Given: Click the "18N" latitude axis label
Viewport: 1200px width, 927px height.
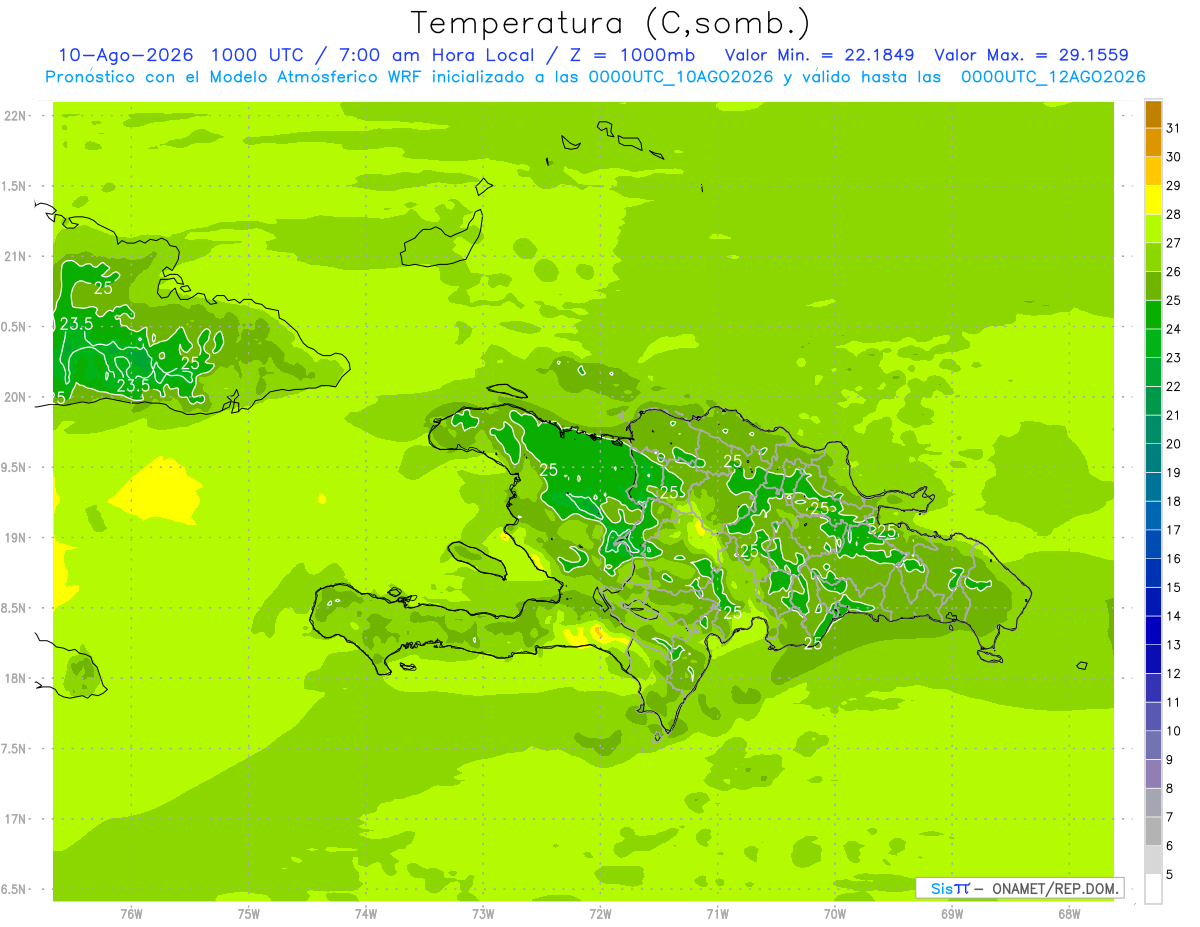Looking at the screenshot, I should click(14, 678).
